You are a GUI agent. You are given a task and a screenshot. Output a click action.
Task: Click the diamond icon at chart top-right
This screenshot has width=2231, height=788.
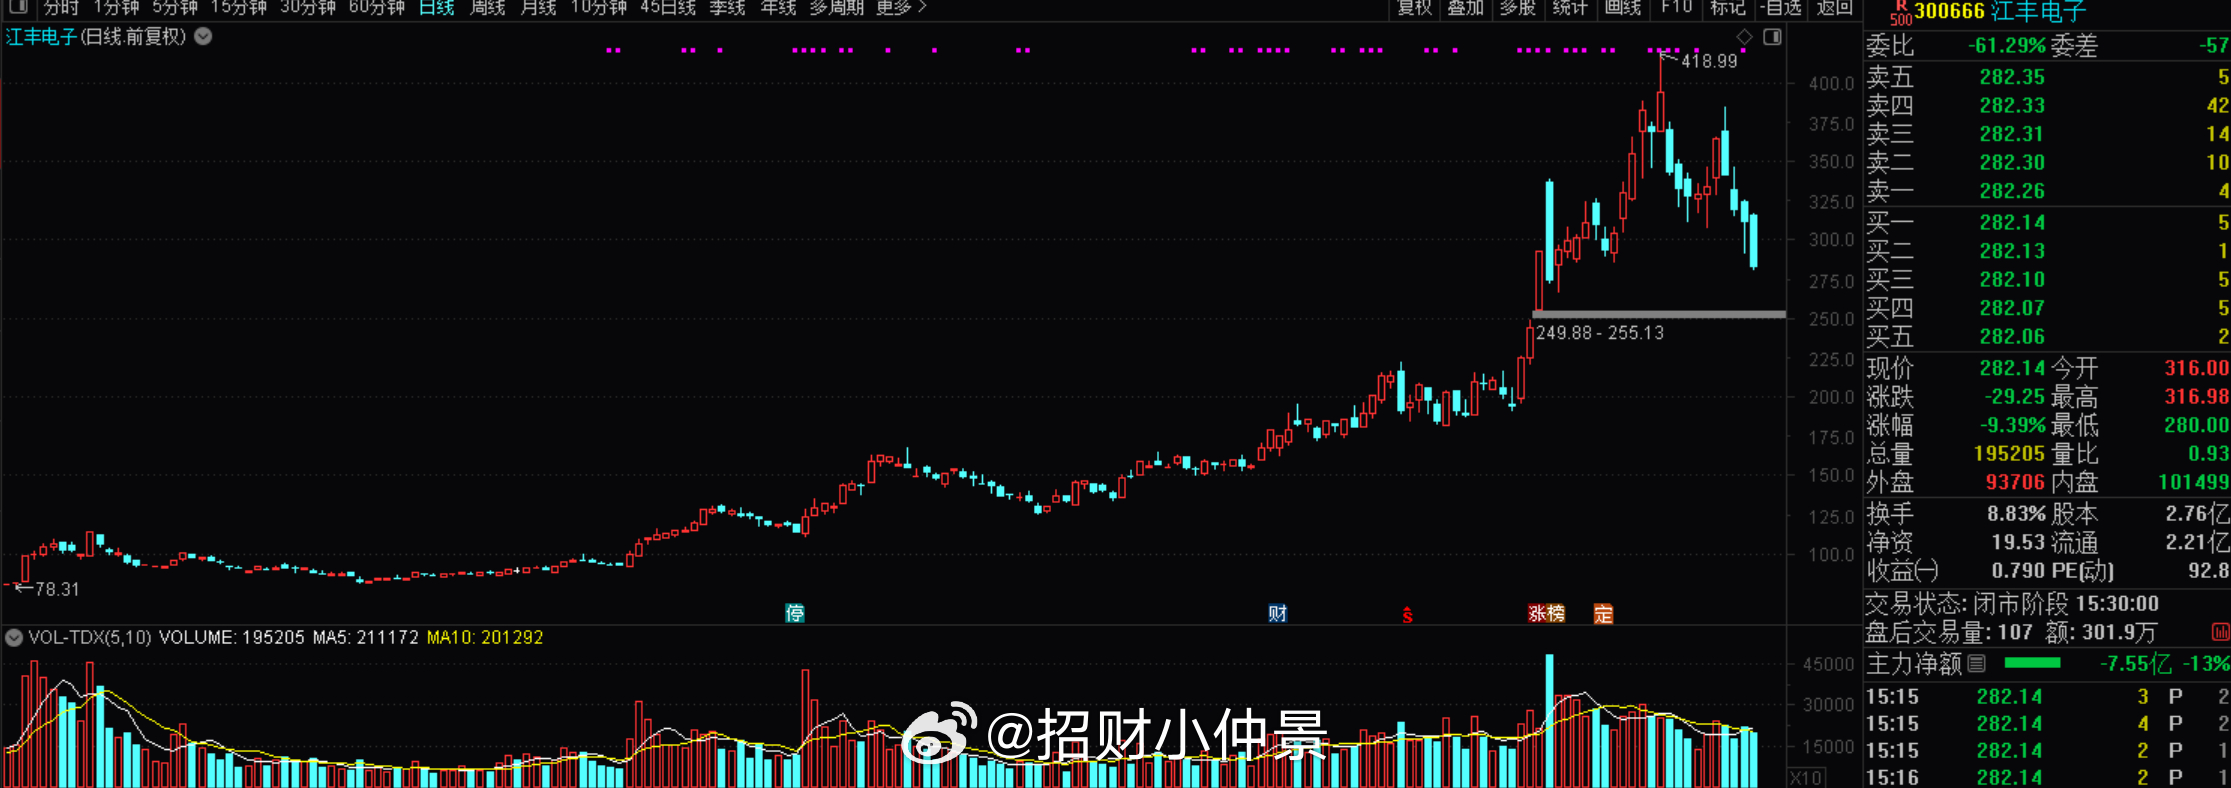pos(1744,37)
